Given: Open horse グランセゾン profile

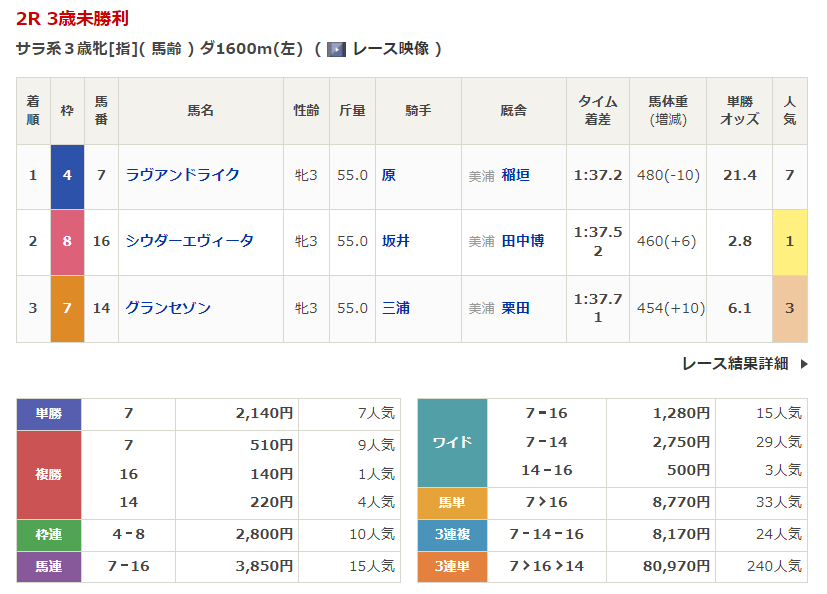Looking at the screenshot, I should 168,308.
